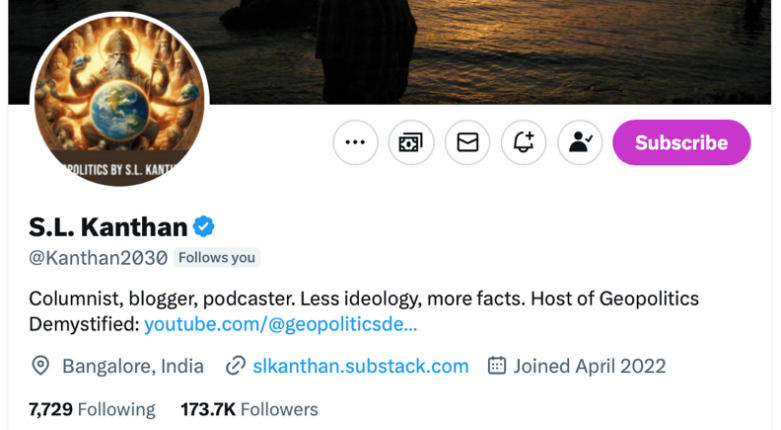Toggle the following person-check button
Screen dimensions: 781x430
[x=579, y=142]
